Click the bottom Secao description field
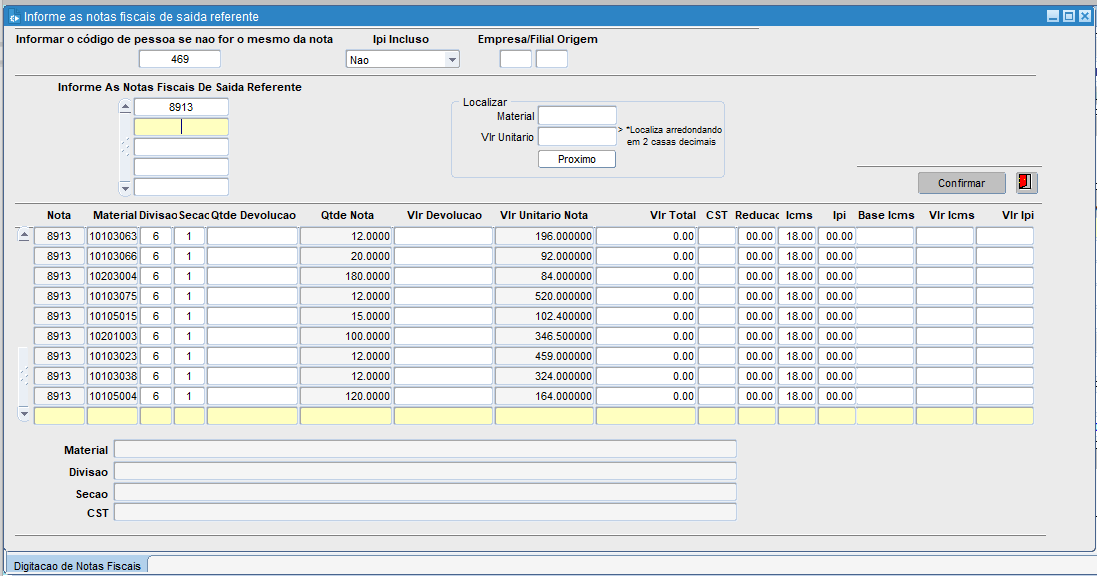Viewport: 1097px width, 576px height. click(x=425, y=493)
